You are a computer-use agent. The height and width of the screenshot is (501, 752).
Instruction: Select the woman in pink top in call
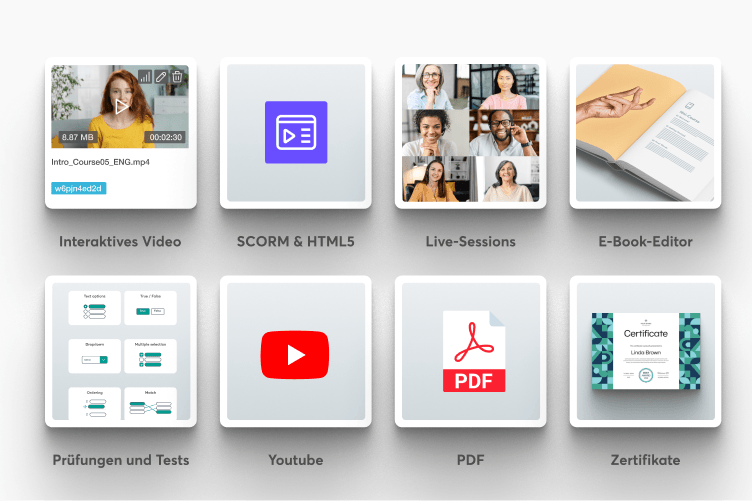505,87
